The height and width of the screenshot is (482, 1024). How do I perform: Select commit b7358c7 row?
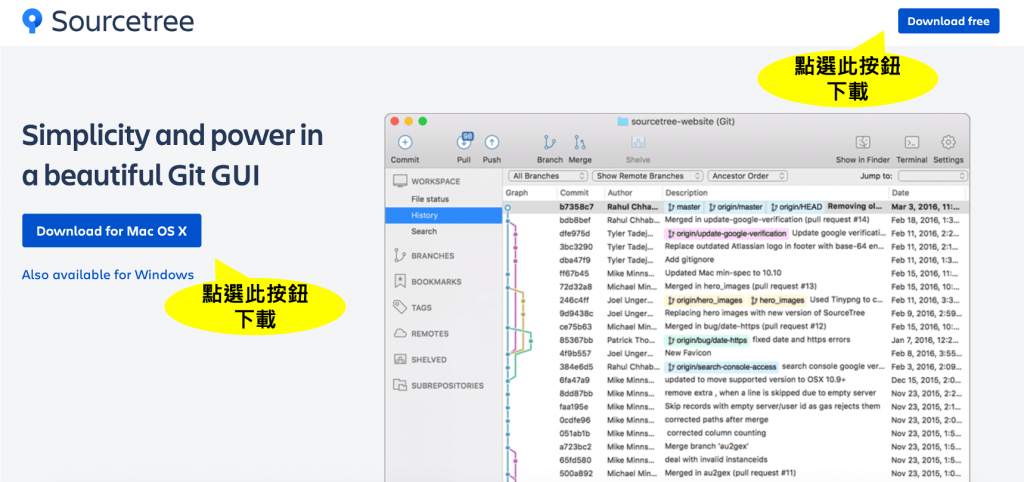(x=736, y=206)
